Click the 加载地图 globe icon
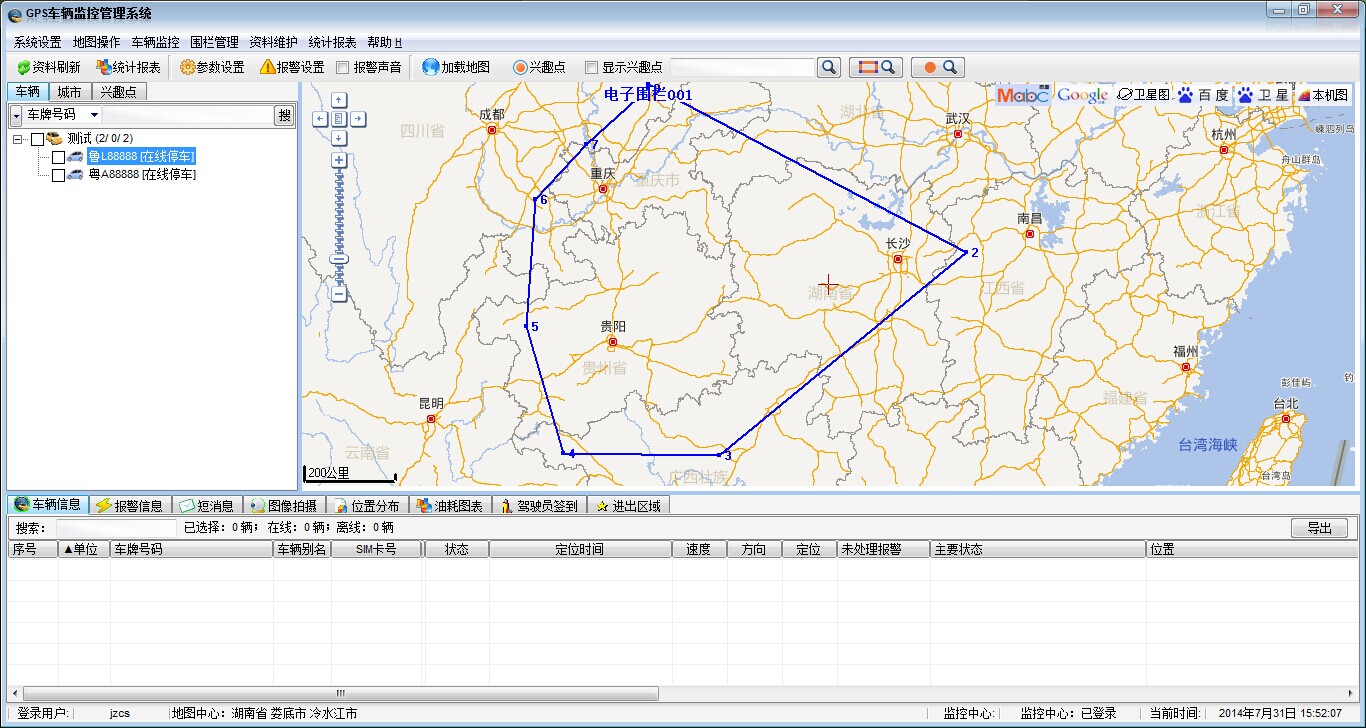 click(430, 67)
